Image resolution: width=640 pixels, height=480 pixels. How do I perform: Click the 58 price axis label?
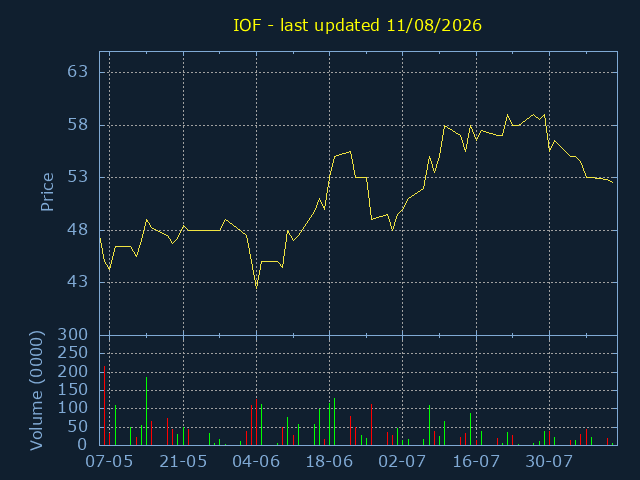point(78,125)
